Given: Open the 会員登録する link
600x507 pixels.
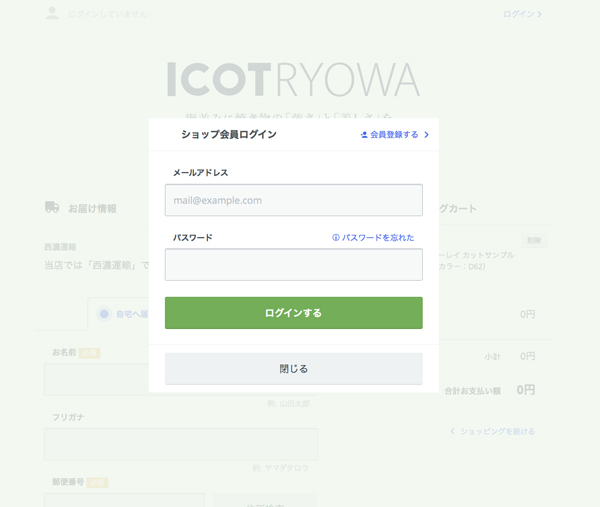Looking at the screenshot, I should pos(394,135).
